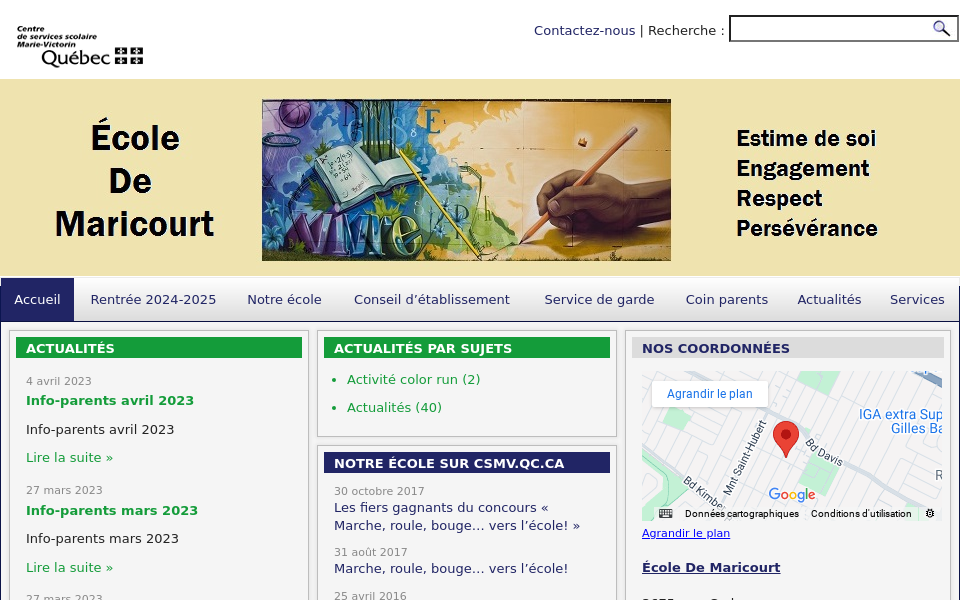Click the school mural banner image

coord(466,180)
